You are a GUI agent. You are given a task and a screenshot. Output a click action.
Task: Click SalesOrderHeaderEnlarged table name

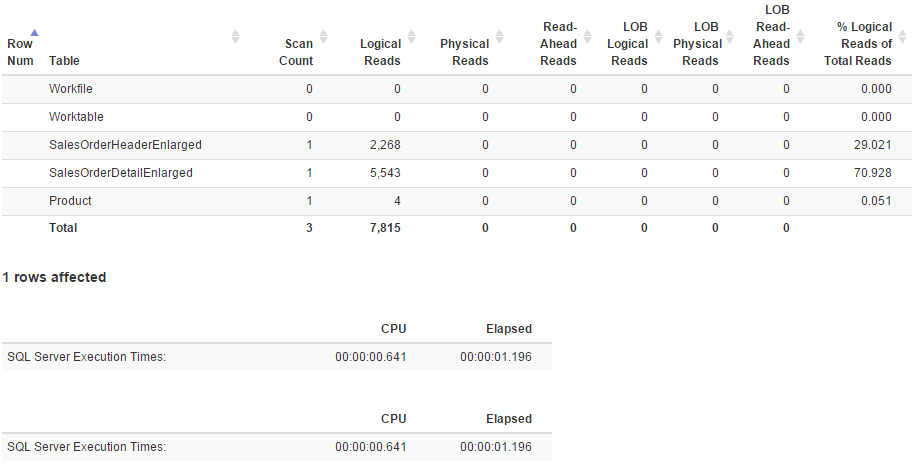(125, 145)
